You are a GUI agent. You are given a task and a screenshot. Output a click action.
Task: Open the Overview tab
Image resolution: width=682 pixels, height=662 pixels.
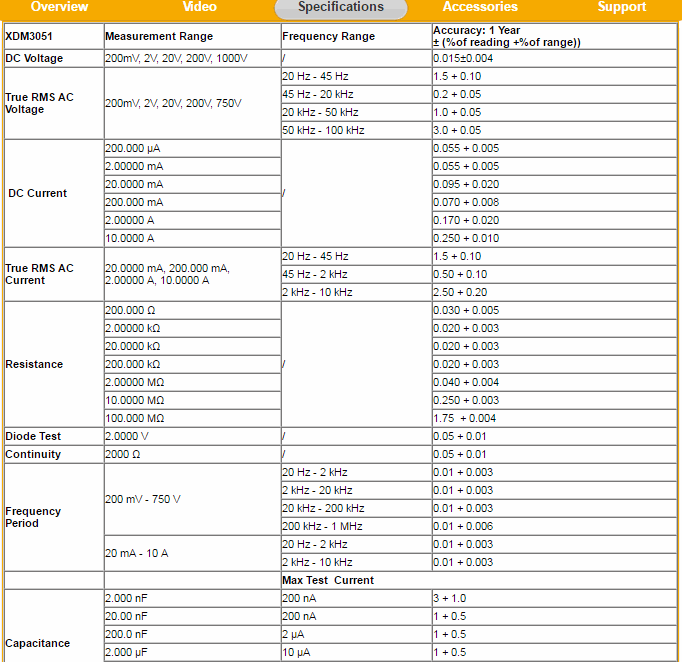59,7
